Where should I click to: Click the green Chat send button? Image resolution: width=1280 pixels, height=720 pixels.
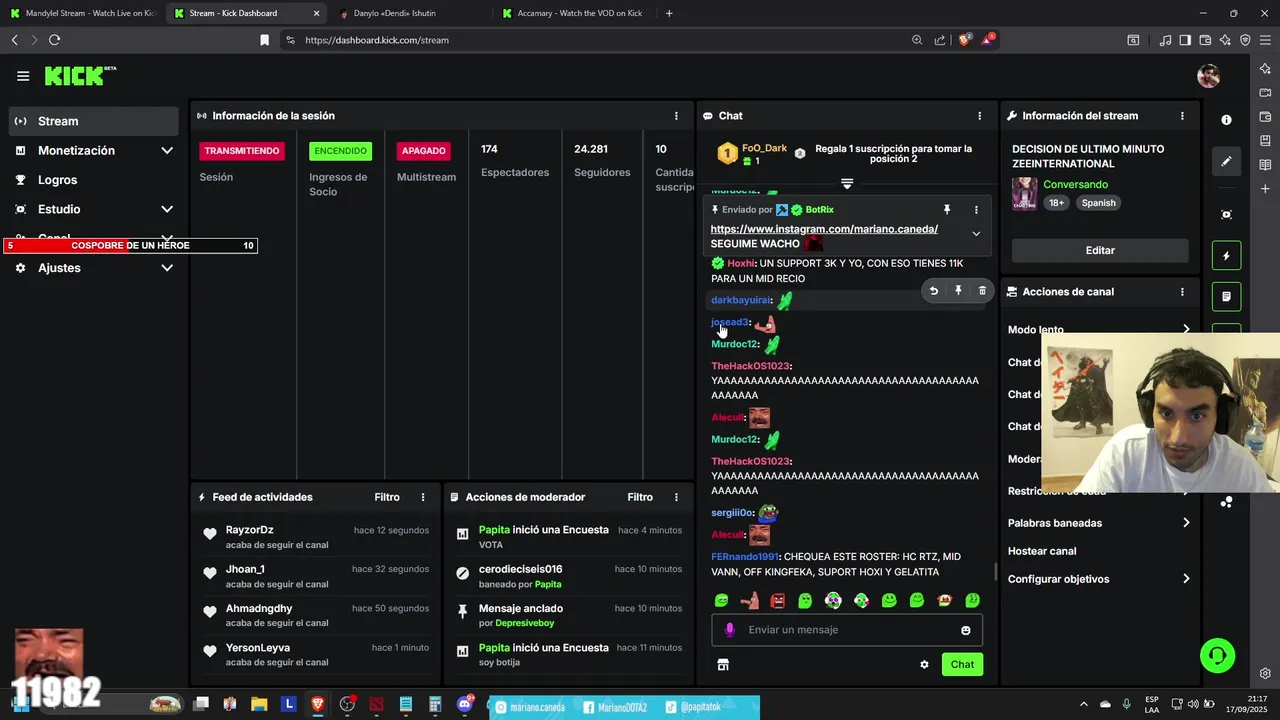pos(962,664)
